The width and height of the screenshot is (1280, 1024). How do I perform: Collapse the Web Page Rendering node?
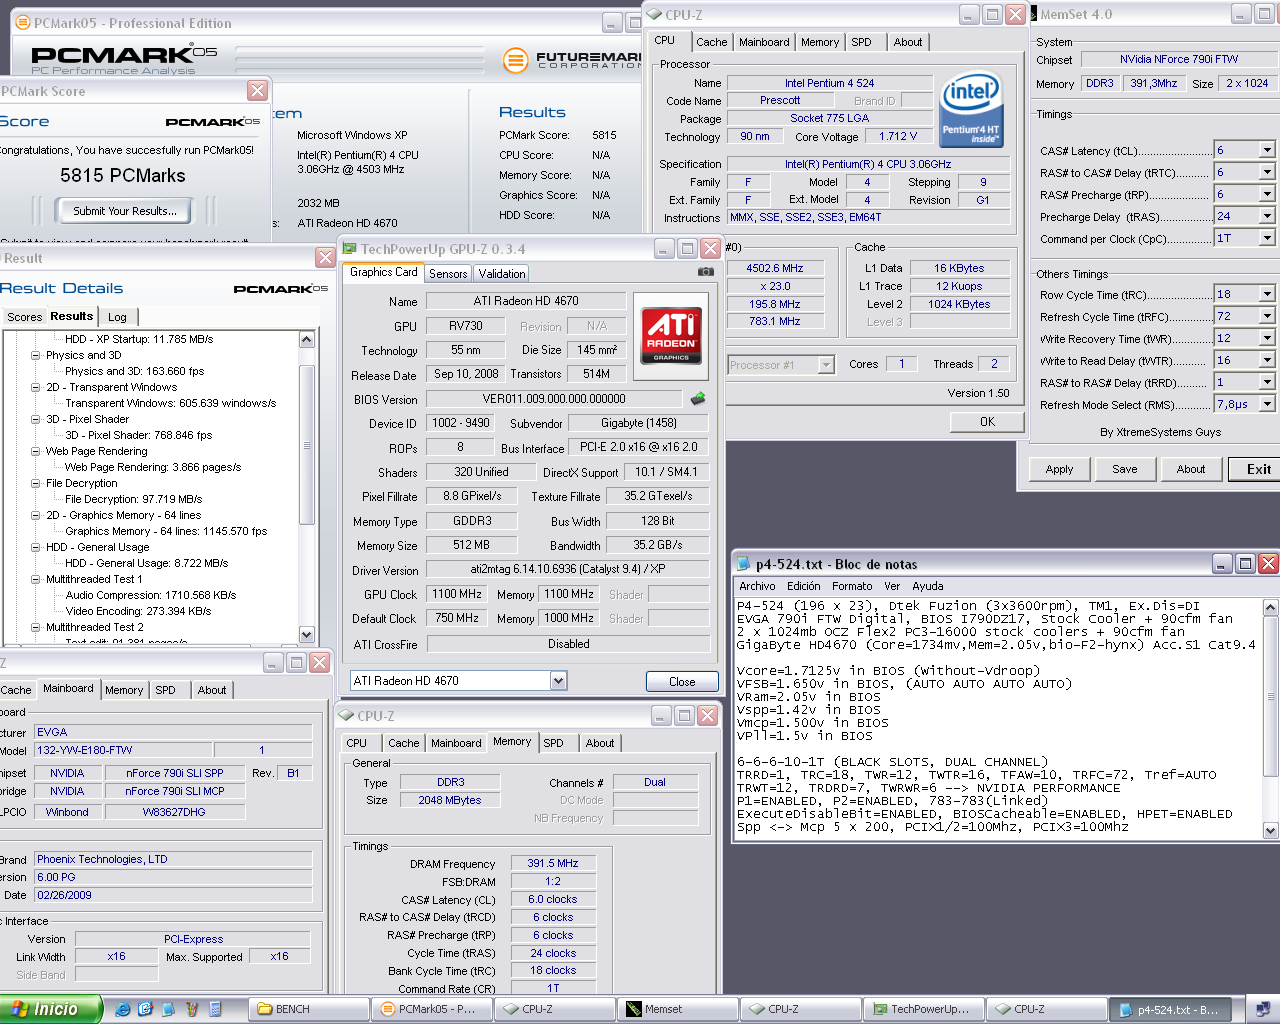(x=36, y=451)
